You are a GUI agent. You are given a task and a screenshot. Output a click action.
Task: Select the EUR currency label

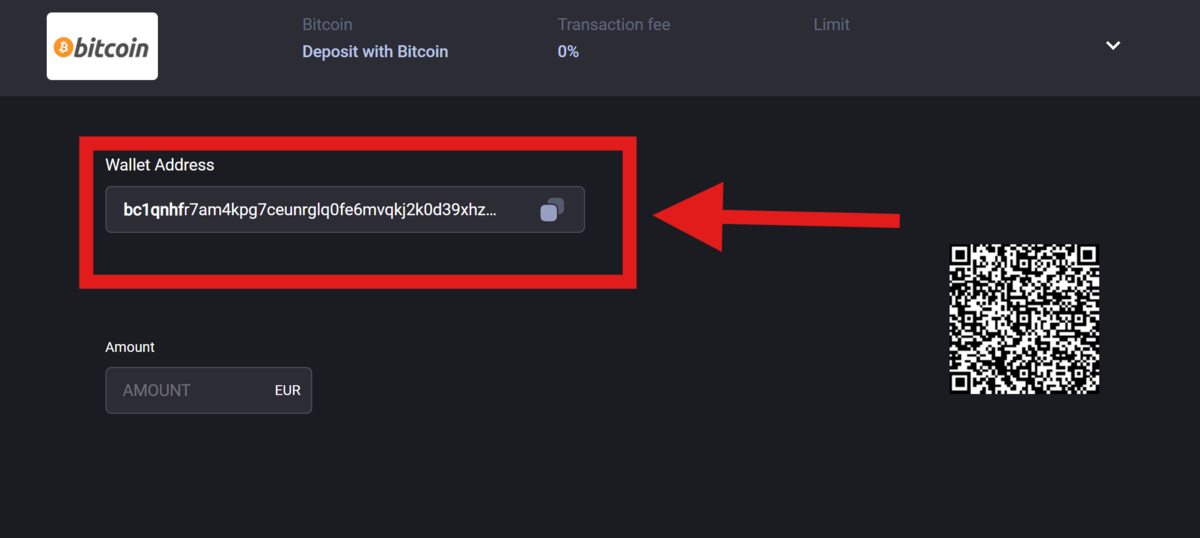pos(287,390)
